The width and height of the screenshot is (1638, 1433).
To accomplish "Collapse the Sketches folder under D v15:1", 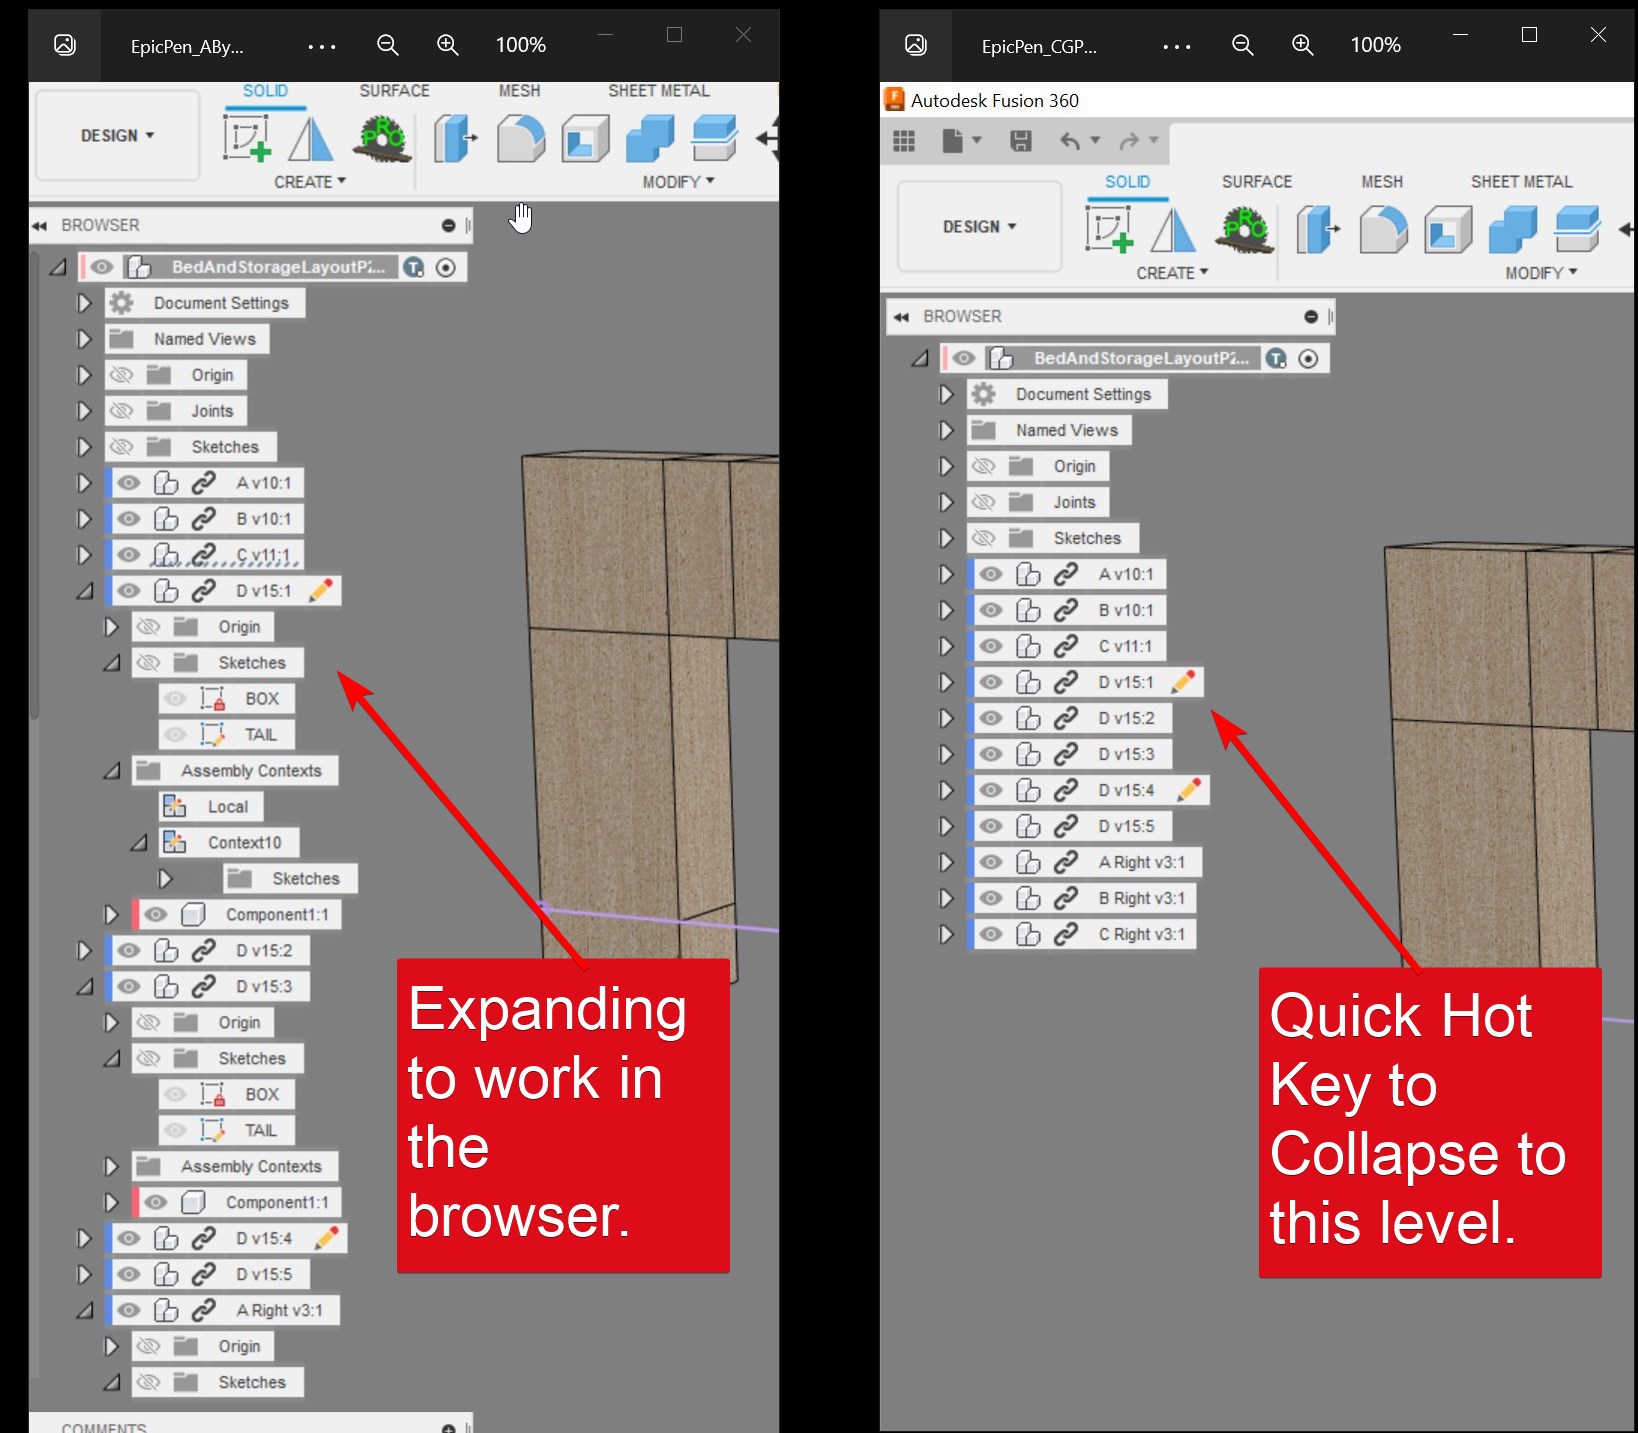I will (x=110, y=662).
